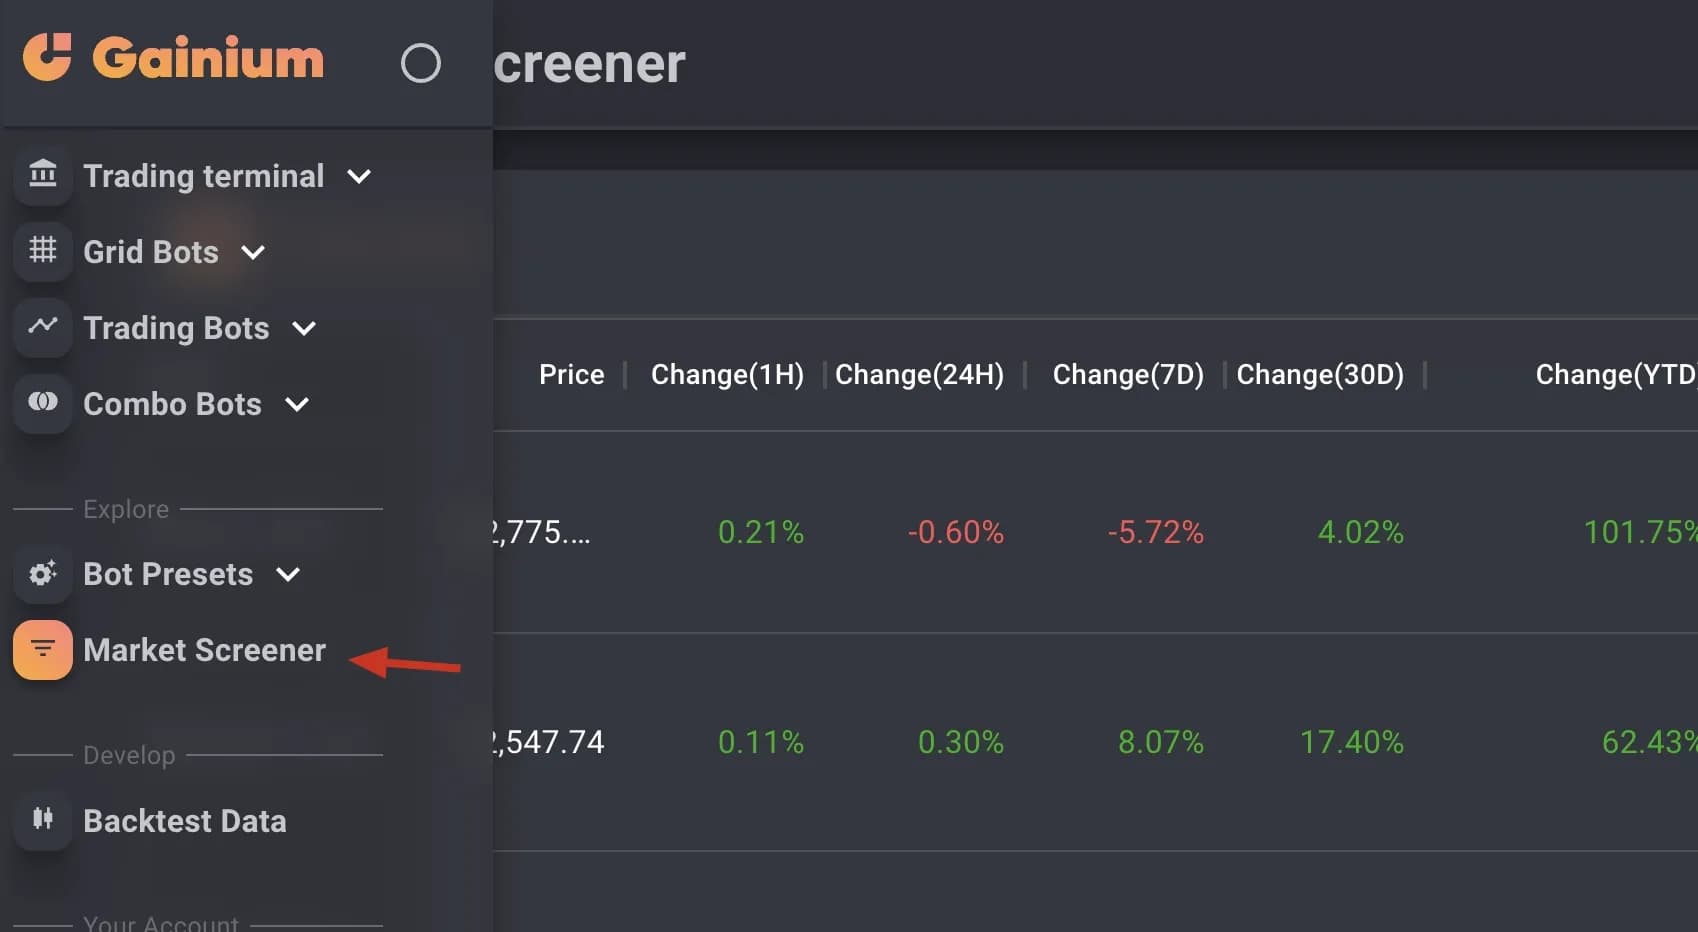Click the Combo Bots icon
Image resolution: width=1698 pixels, height=932 pixels.
click(x=43, y=402)
